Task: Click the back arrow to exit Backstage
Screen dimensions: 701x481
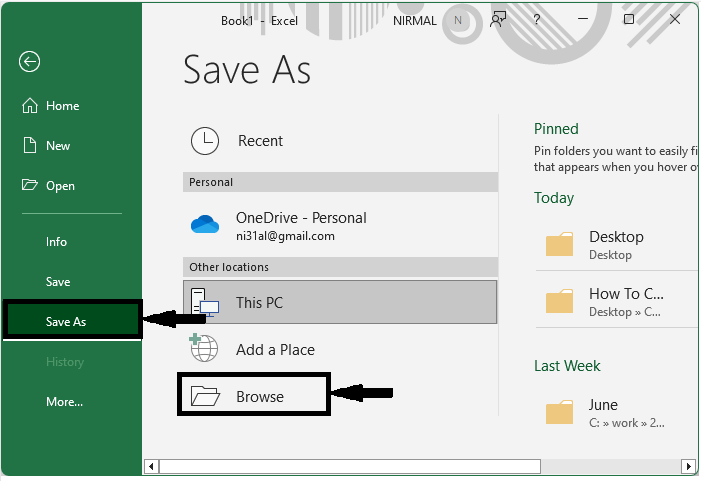Action: [29, 62]
